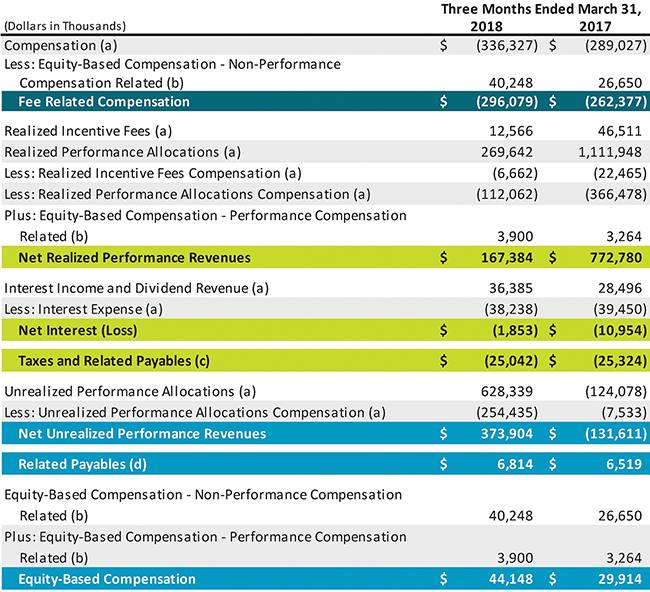Viewport: 650px width, 592px height.
Task: Click Net Realized Performance Revenues 2017 value 772,780
Action: click(x=616, y=258)
